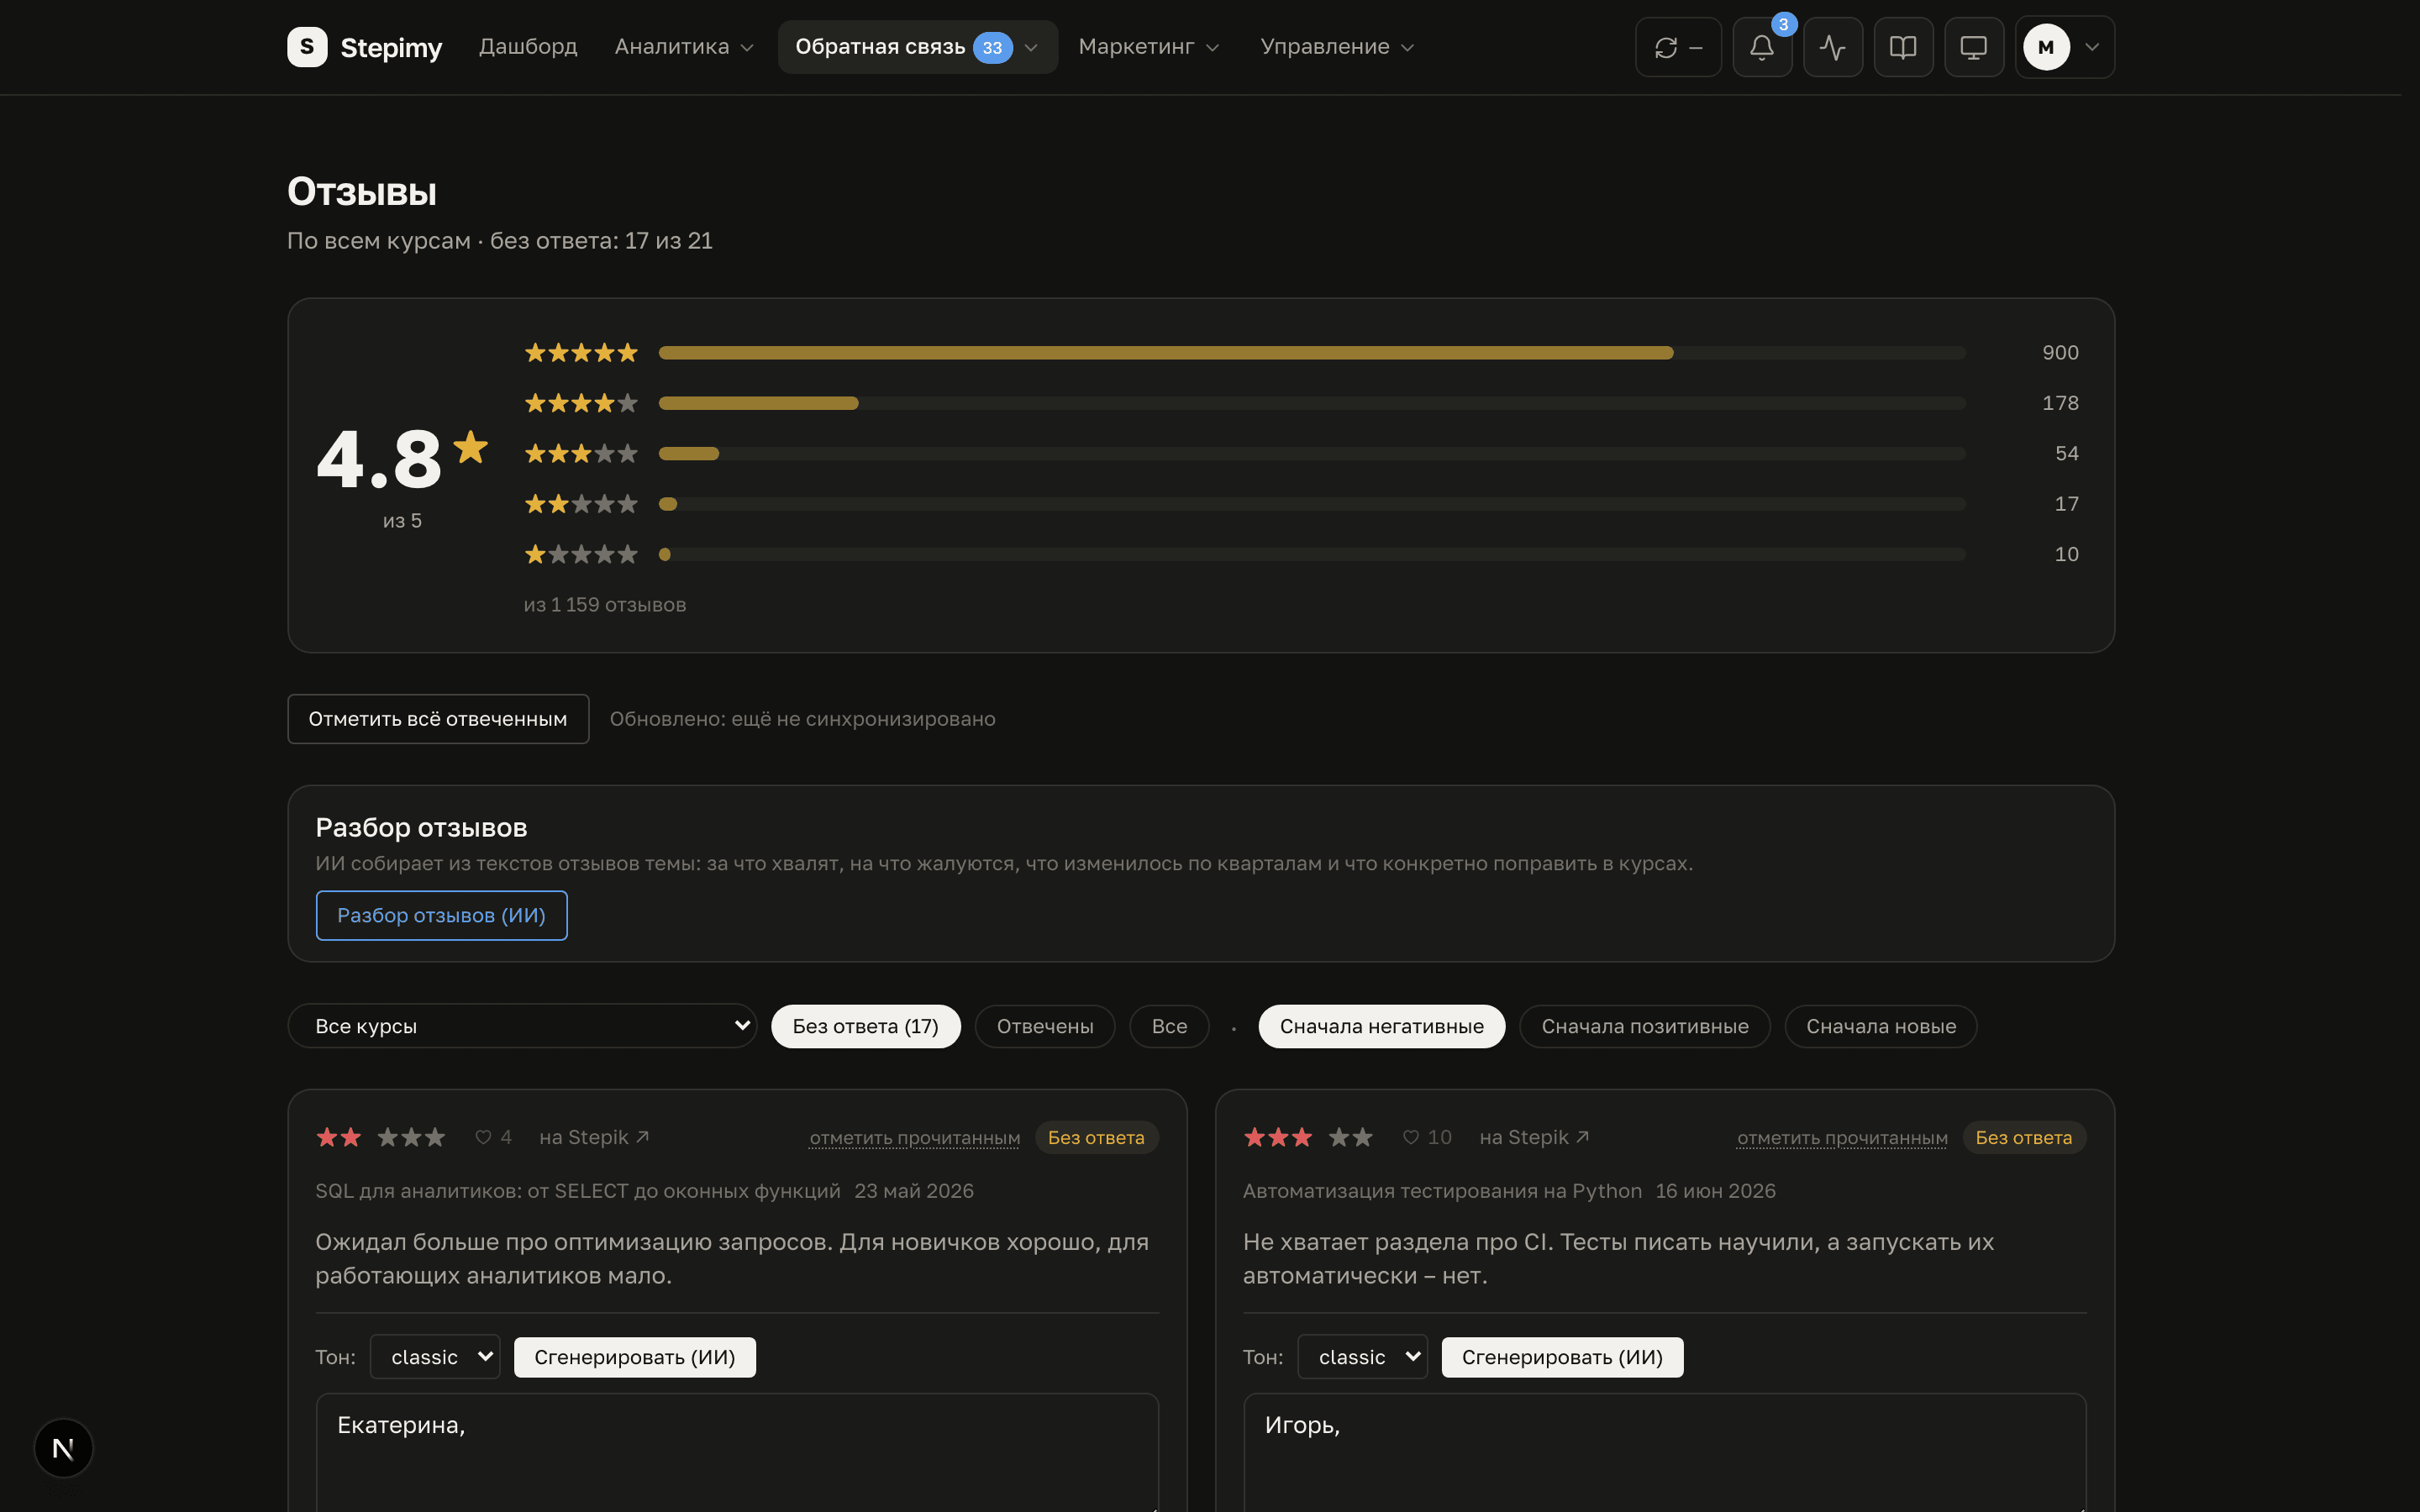Go to the "Дашборд" menu item
2420x1512 pixels.
[528, 47]
